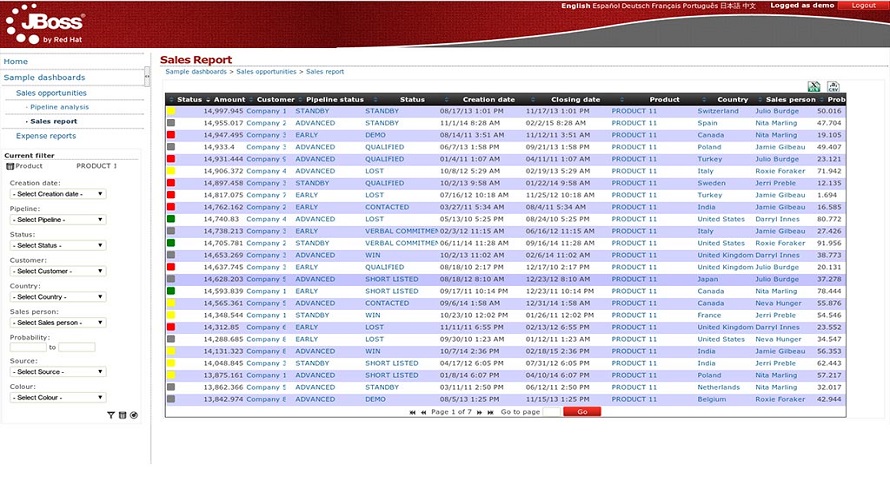Image resolution: width=890 pixels, height=500 pixels.
Task: Click red status square in 14,947.495 row
Action: pyautogui.click(x=171, y=135)
